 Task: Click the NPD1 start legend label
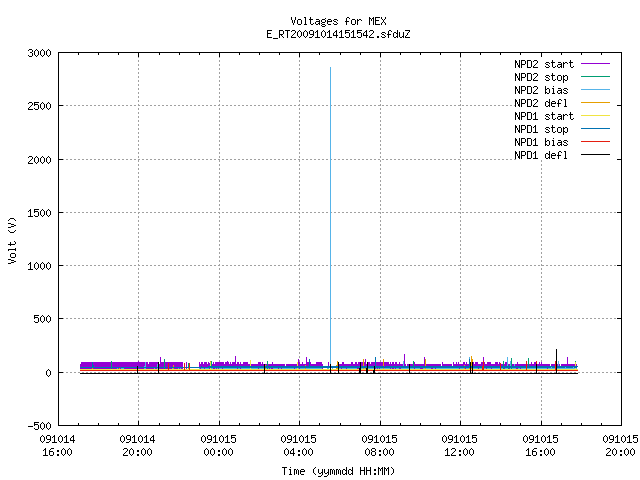[544, 116]
